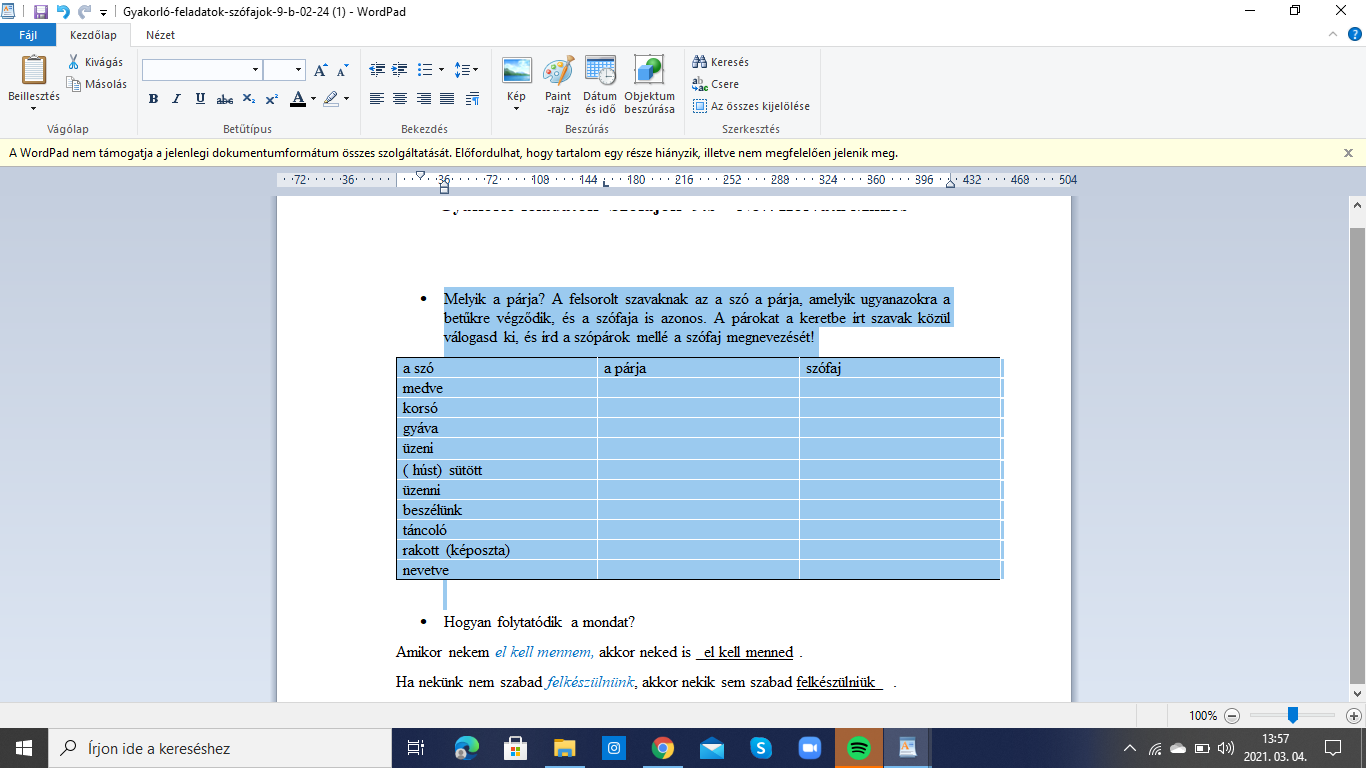Screen dimensions: 1366x768
Task: Toggle underline formatting
Action: click(200, 99)
